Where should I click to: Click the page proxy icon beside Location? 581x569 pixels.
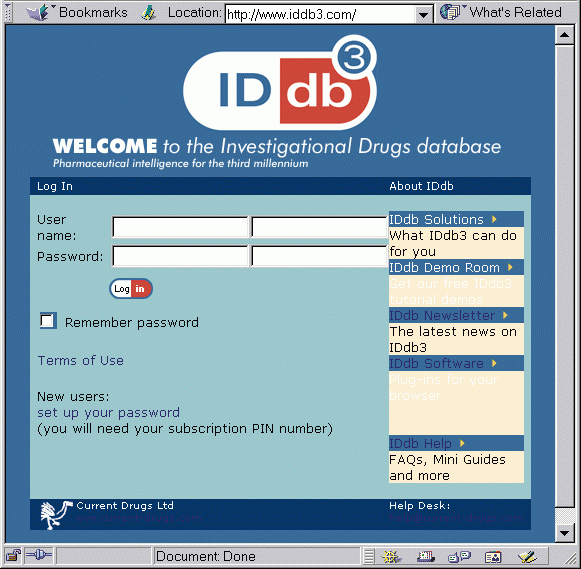pos(148,13)
